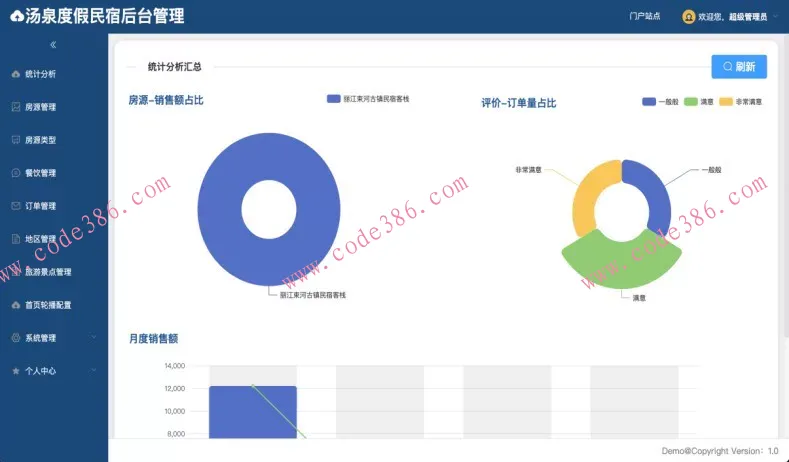Click donut label 丽江束河古镇民宿客栈 below chart
789x462 pixels.
tap(312, 295)
